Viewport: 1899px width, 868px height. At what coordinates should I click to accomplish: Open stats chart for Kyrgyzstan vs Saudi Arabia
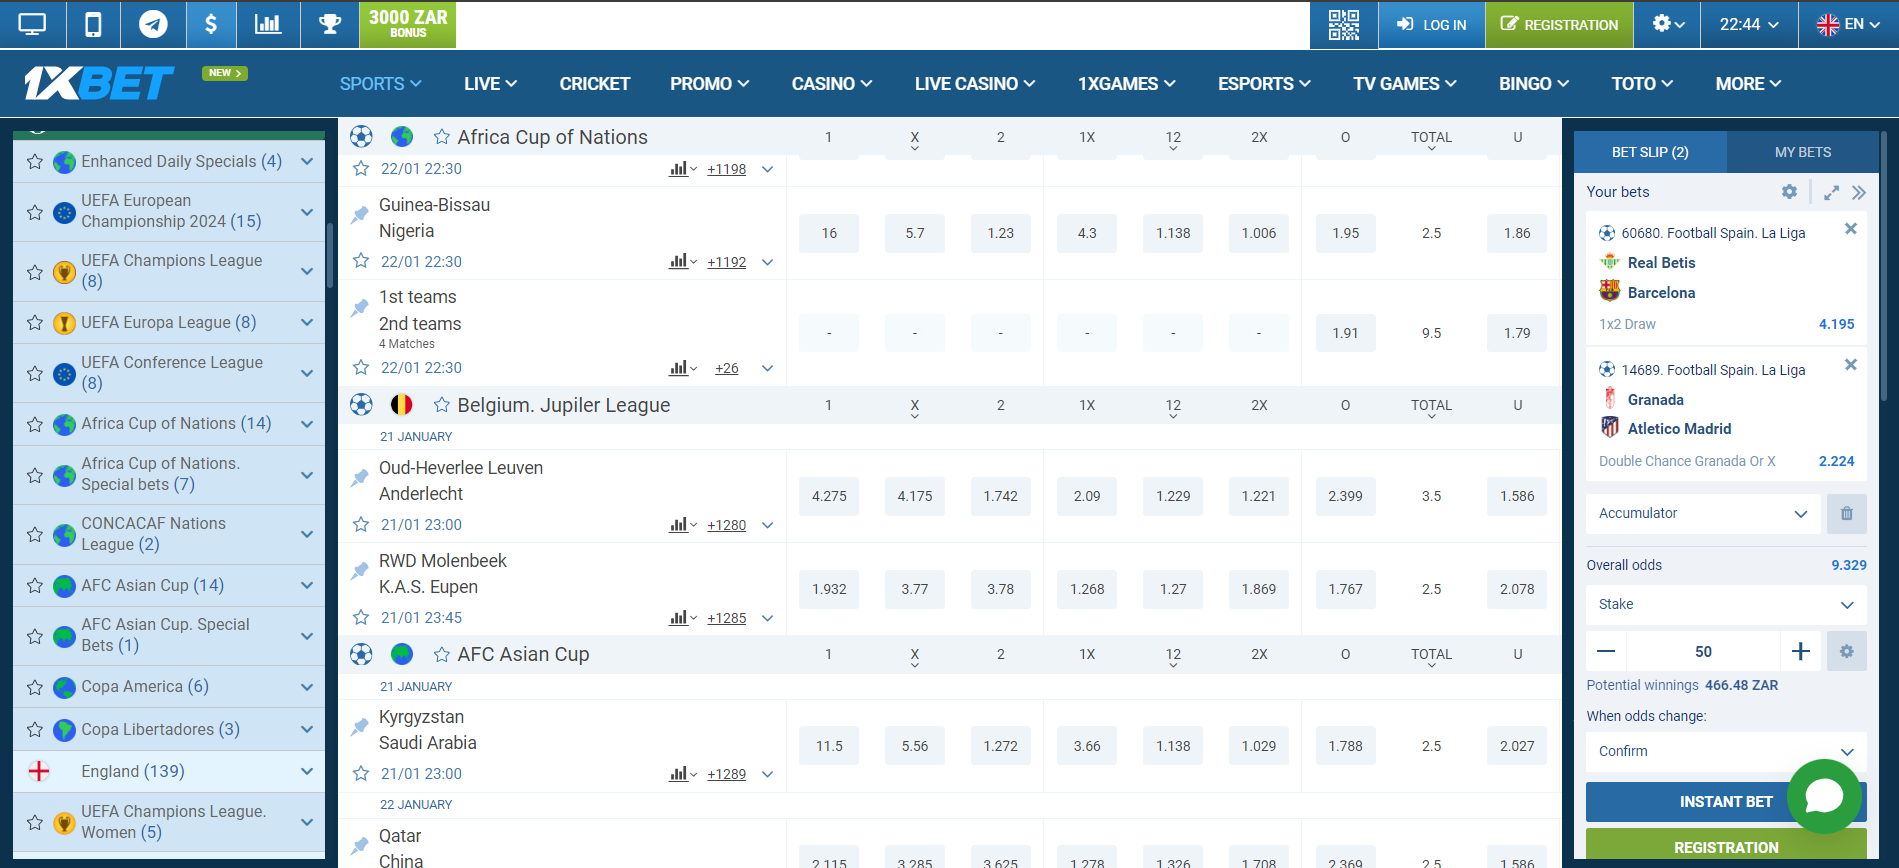click(x=683, y=773)
